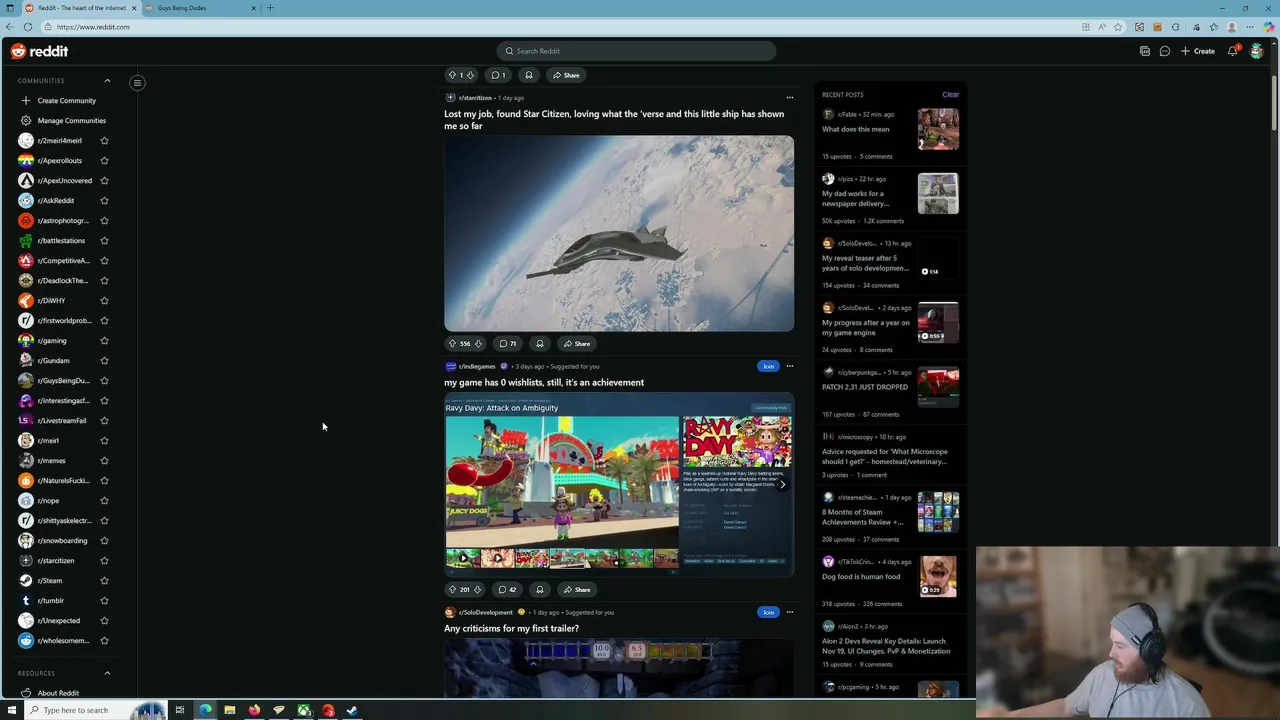Open the user avatar menu
The image size is (1280, 720).
1257,51
